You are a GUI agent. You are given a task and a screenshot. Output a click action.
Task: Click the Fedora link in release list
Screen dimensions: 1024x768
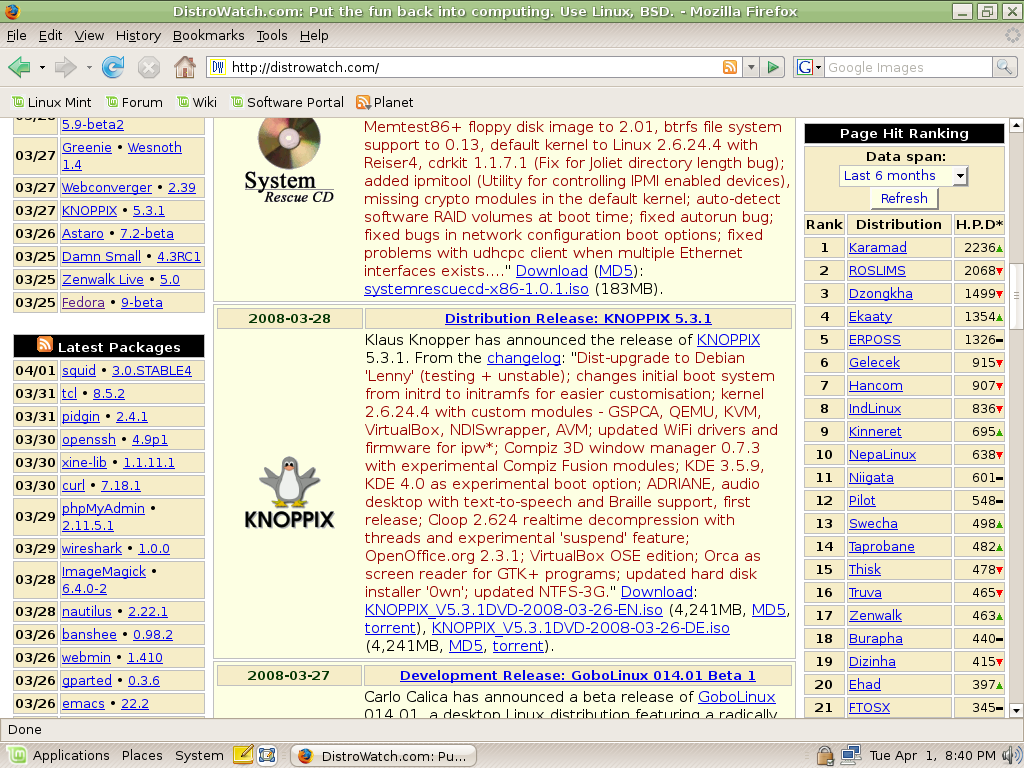84,302
